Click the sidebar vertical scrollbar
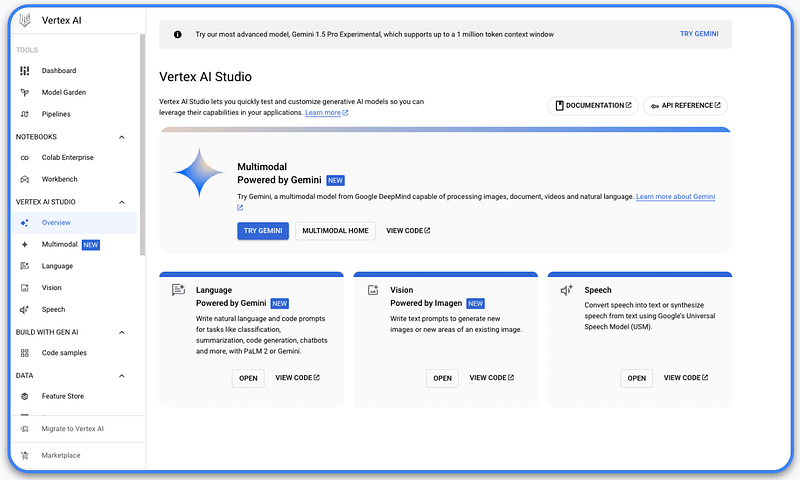This screenshot has width=800, height=480. click(142, 145)
